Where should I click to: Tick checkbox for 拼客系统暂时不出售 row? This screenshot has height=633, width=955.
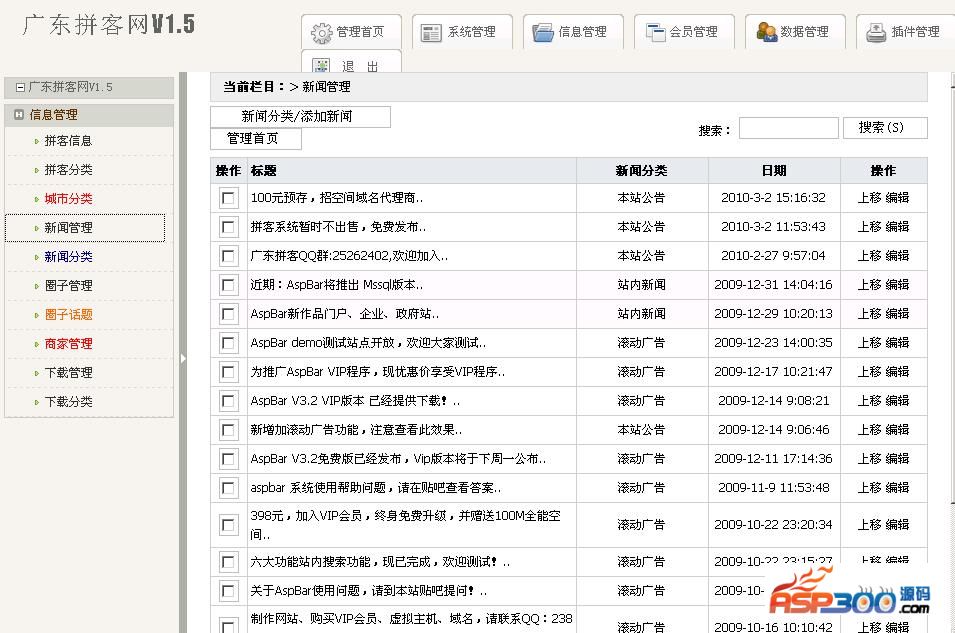228,227
